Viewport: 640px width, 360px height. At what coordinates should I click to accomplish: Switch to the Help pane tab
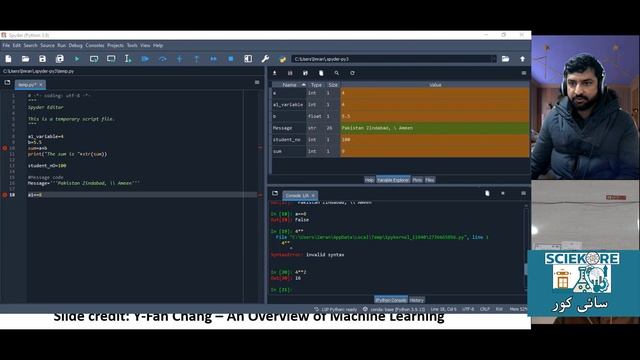(369, 180)
